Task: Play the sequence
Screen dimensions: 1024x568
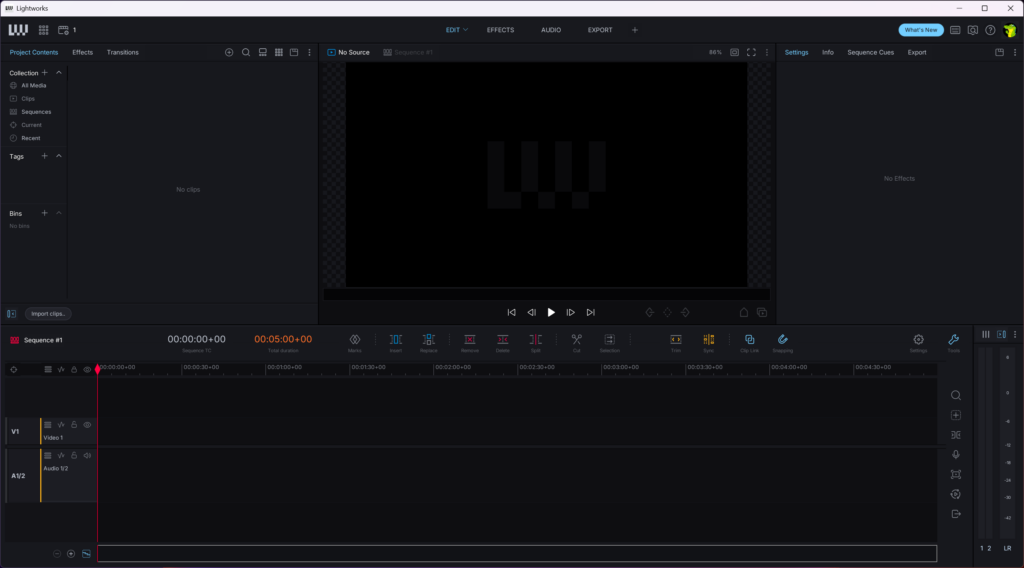Action: tap(551, 313)
